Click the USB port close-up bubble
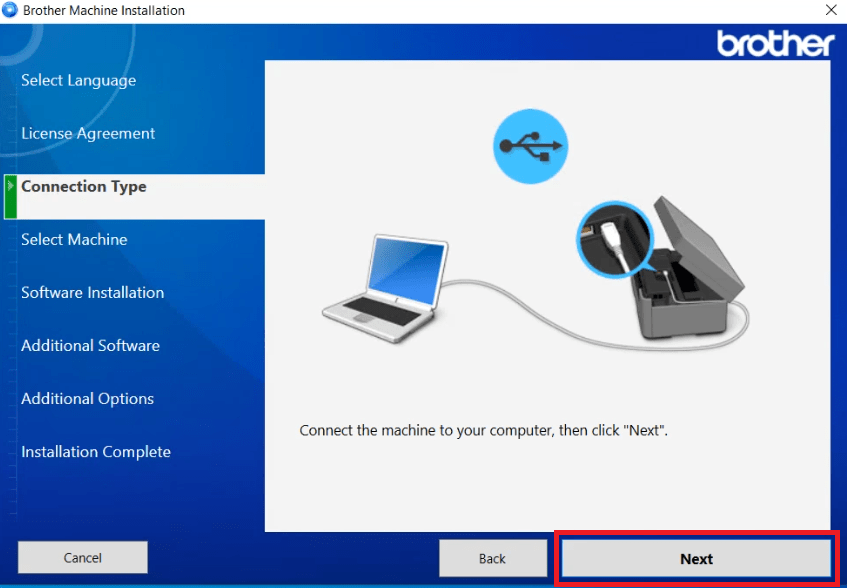This screenshot has height=588, width=847. click(615, 239)
